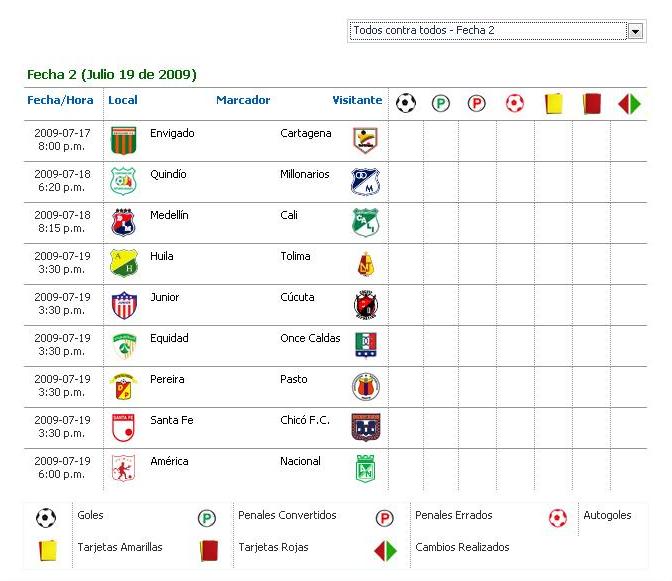Click the green converted penalties header icon
This screenshot has width=672, height=581.
[x=441, y=104]
